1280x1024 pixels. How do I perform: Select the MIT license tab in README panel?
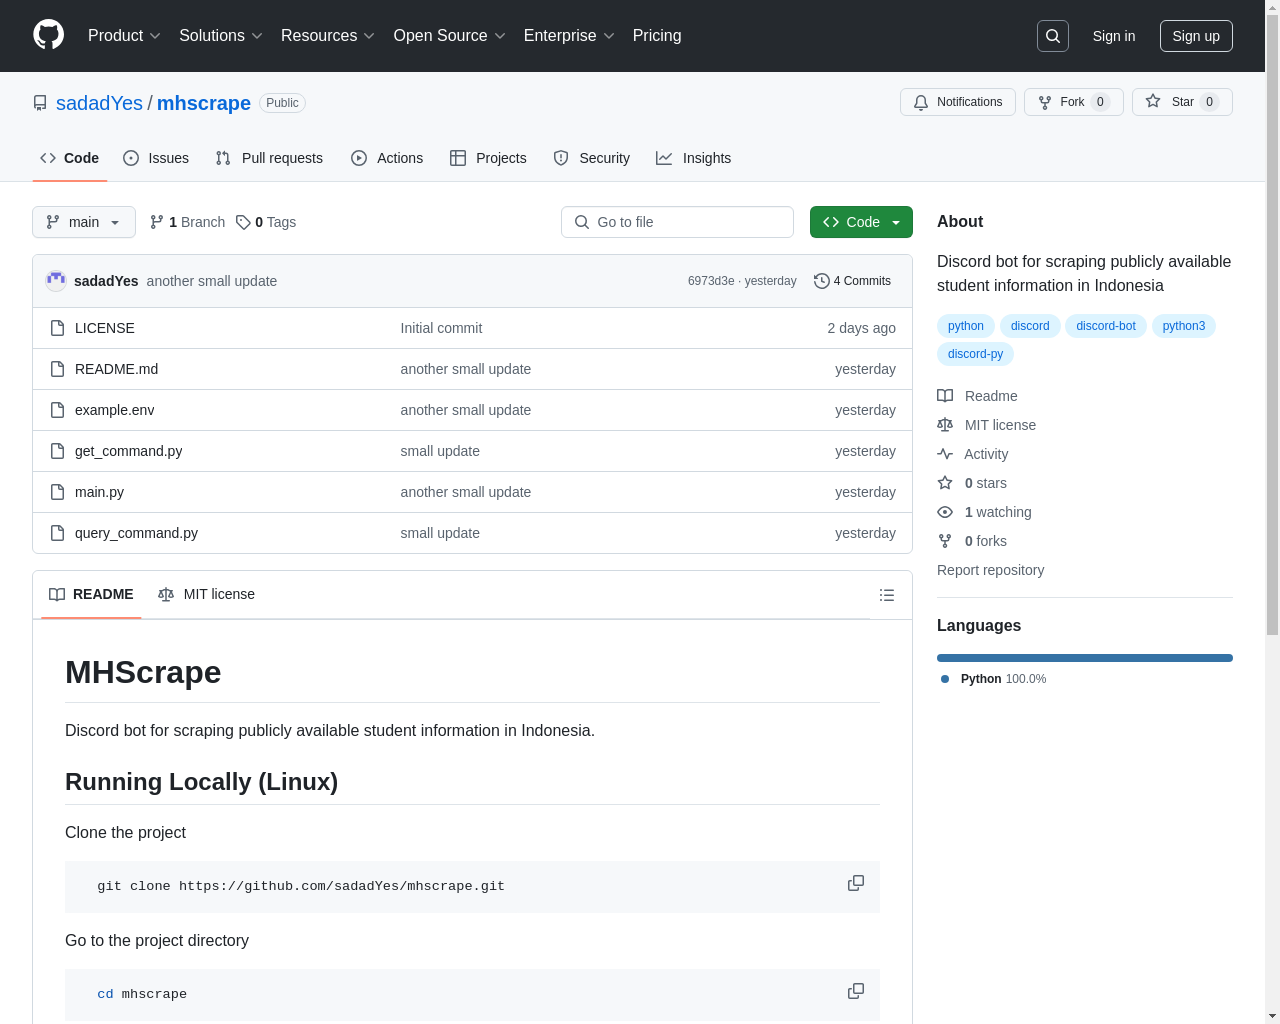click(207, 594)
